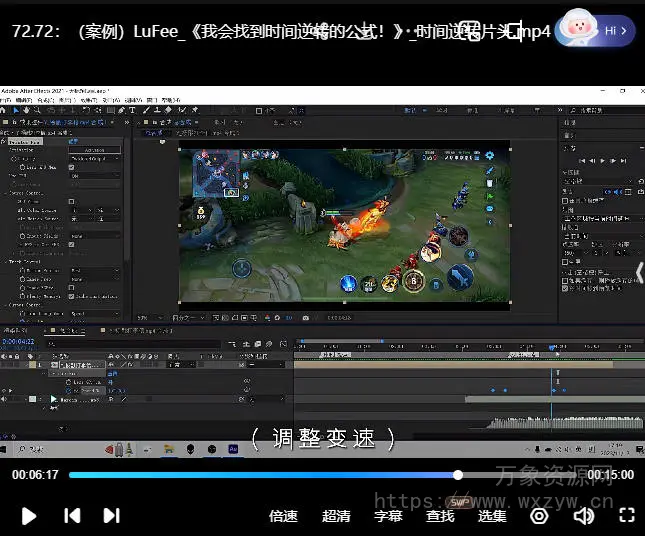645x536 pixels.
Task: Click the After Effects icon in the taskbar
Action: coord(233,450)
